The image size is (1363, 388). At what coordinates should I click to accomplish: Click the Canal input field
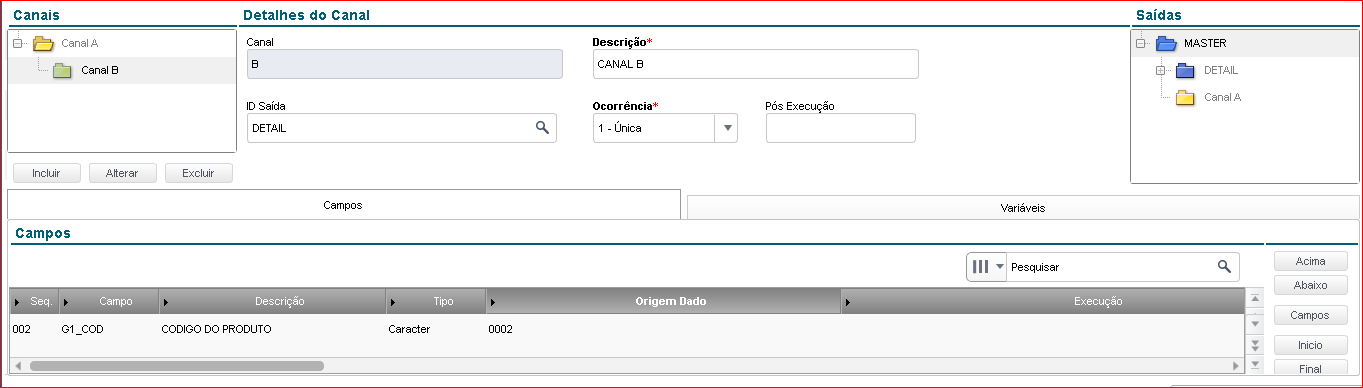point(404,64)
